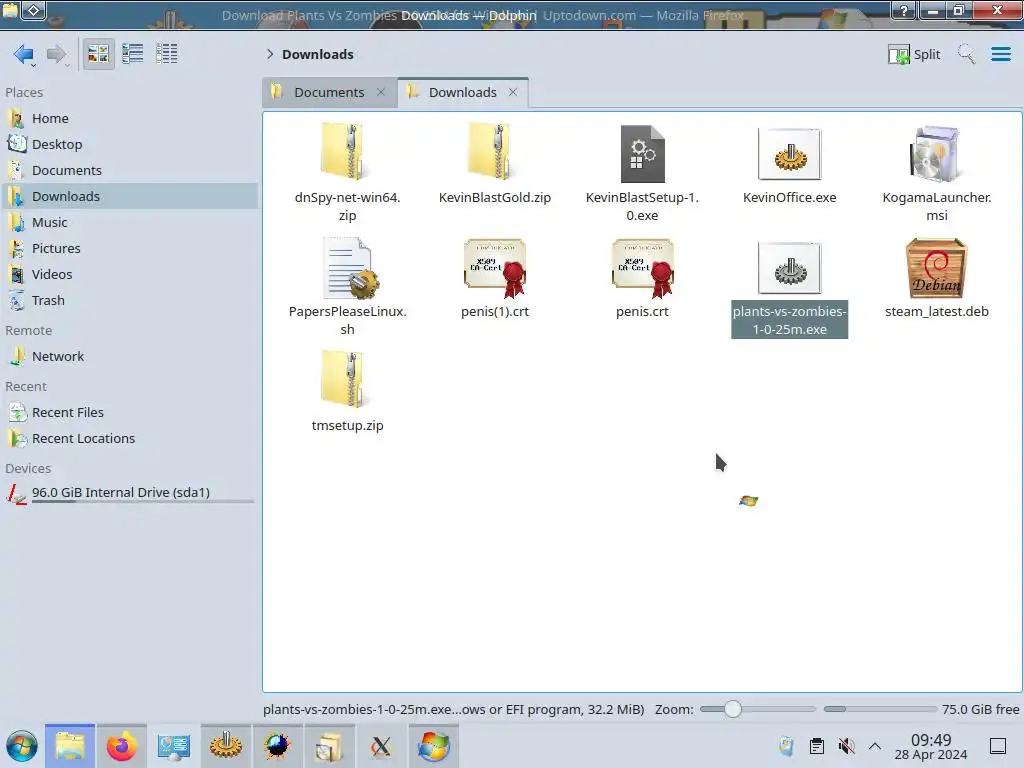This screenshot has height=768, width=1024.
Task: Select tmsetup.zip archive icon
Action: coord(347,379)
